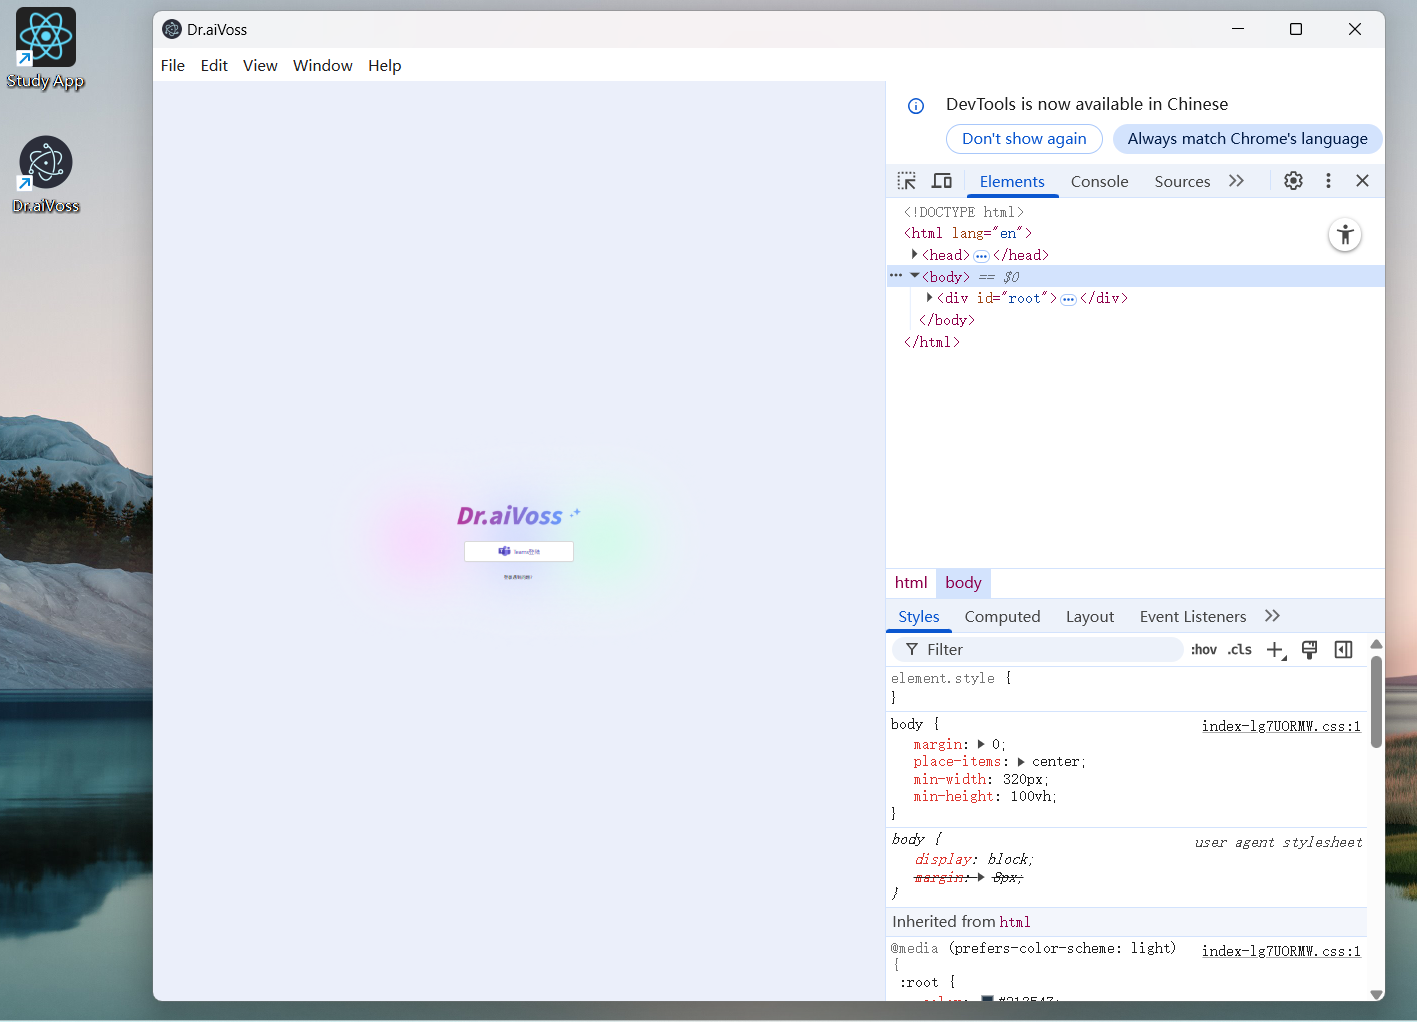The width and height of the screenshot is (1417, 1022).
Task: Click styles scrollbar down arrow
Action: pos(1376,994)
